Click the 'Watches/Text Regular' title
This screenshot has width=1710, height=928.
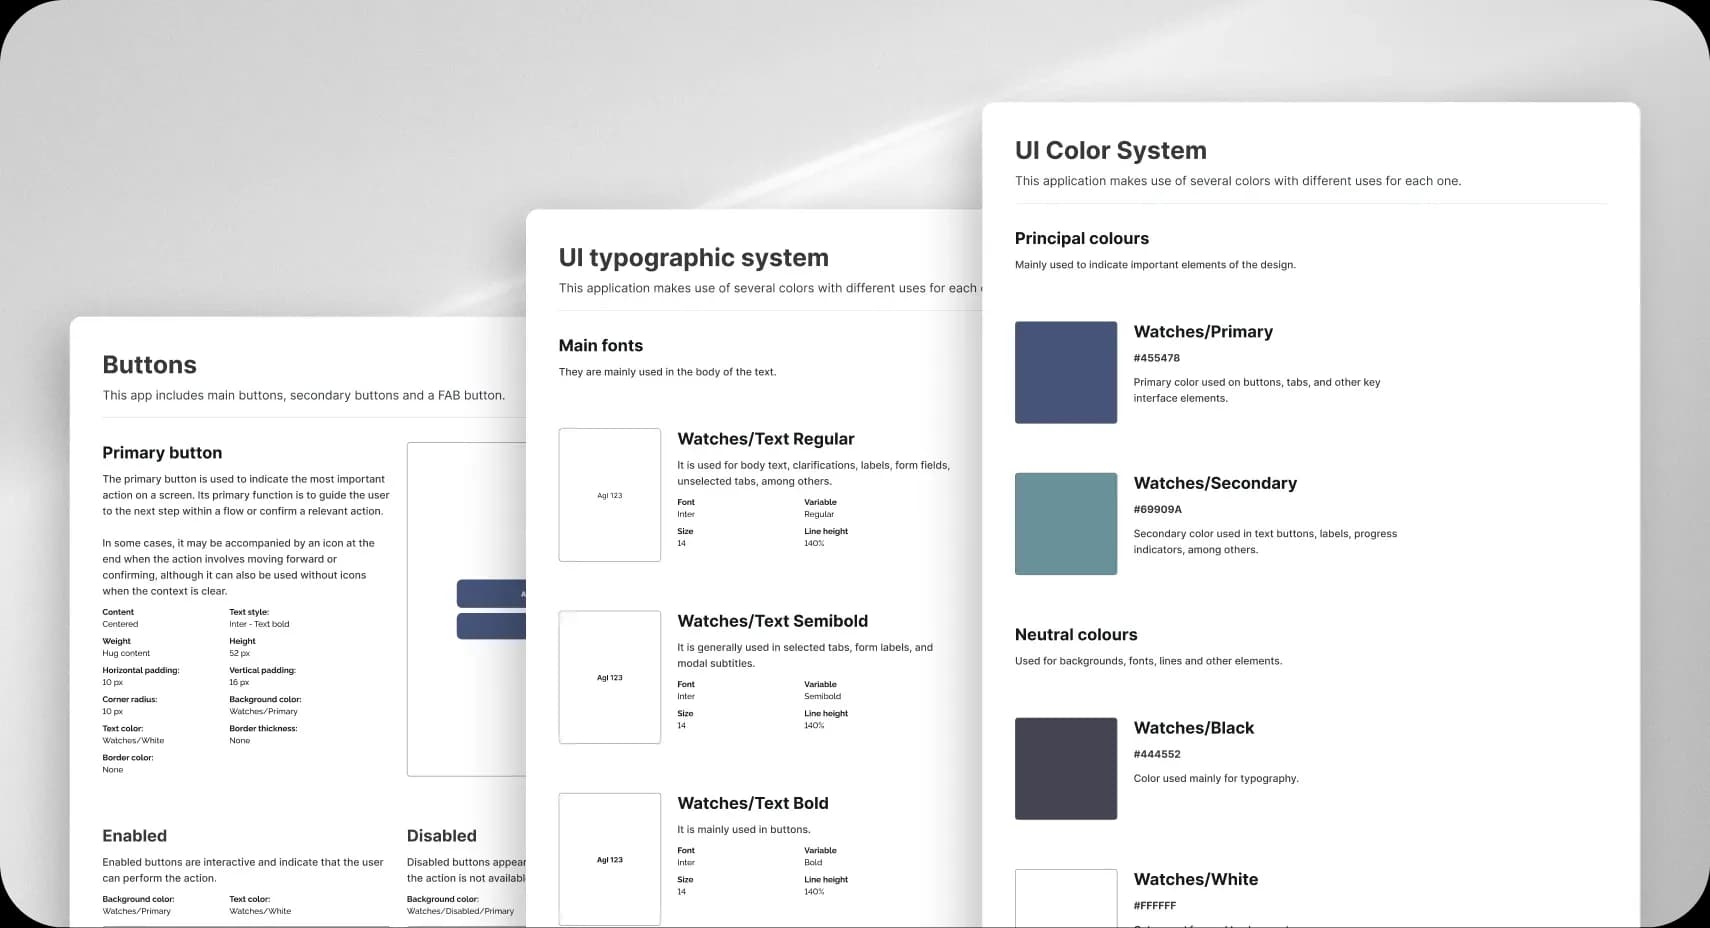[766, 438]
